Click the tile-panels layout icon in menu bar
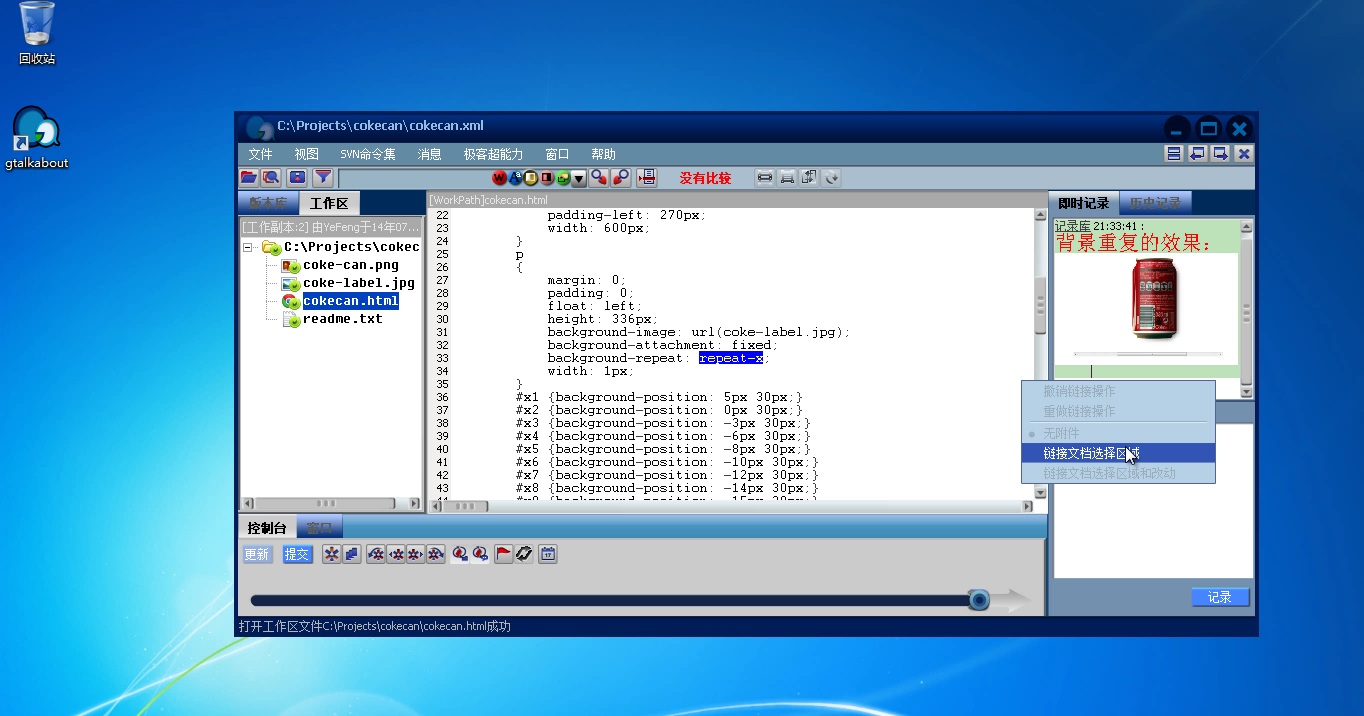 (1175, 154)
